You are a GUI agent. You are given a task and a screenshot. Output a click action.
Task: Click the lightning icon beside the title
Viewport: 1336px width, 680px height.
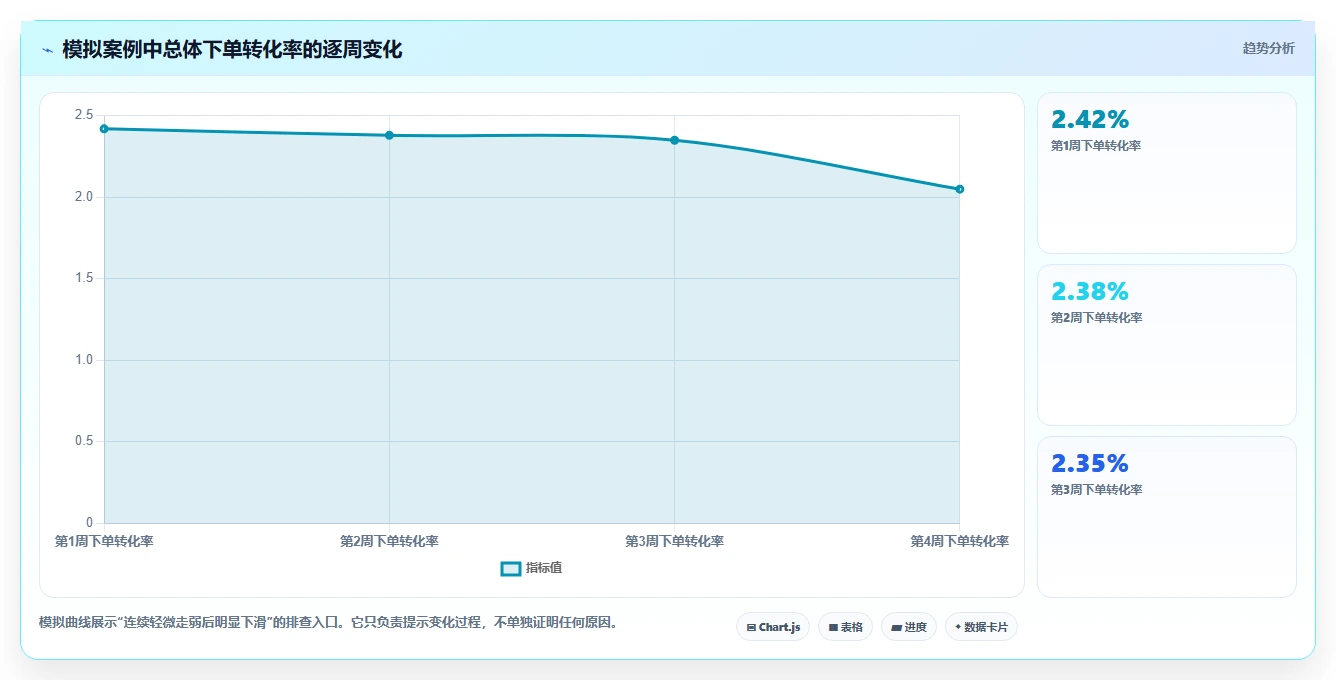(47, 50)
